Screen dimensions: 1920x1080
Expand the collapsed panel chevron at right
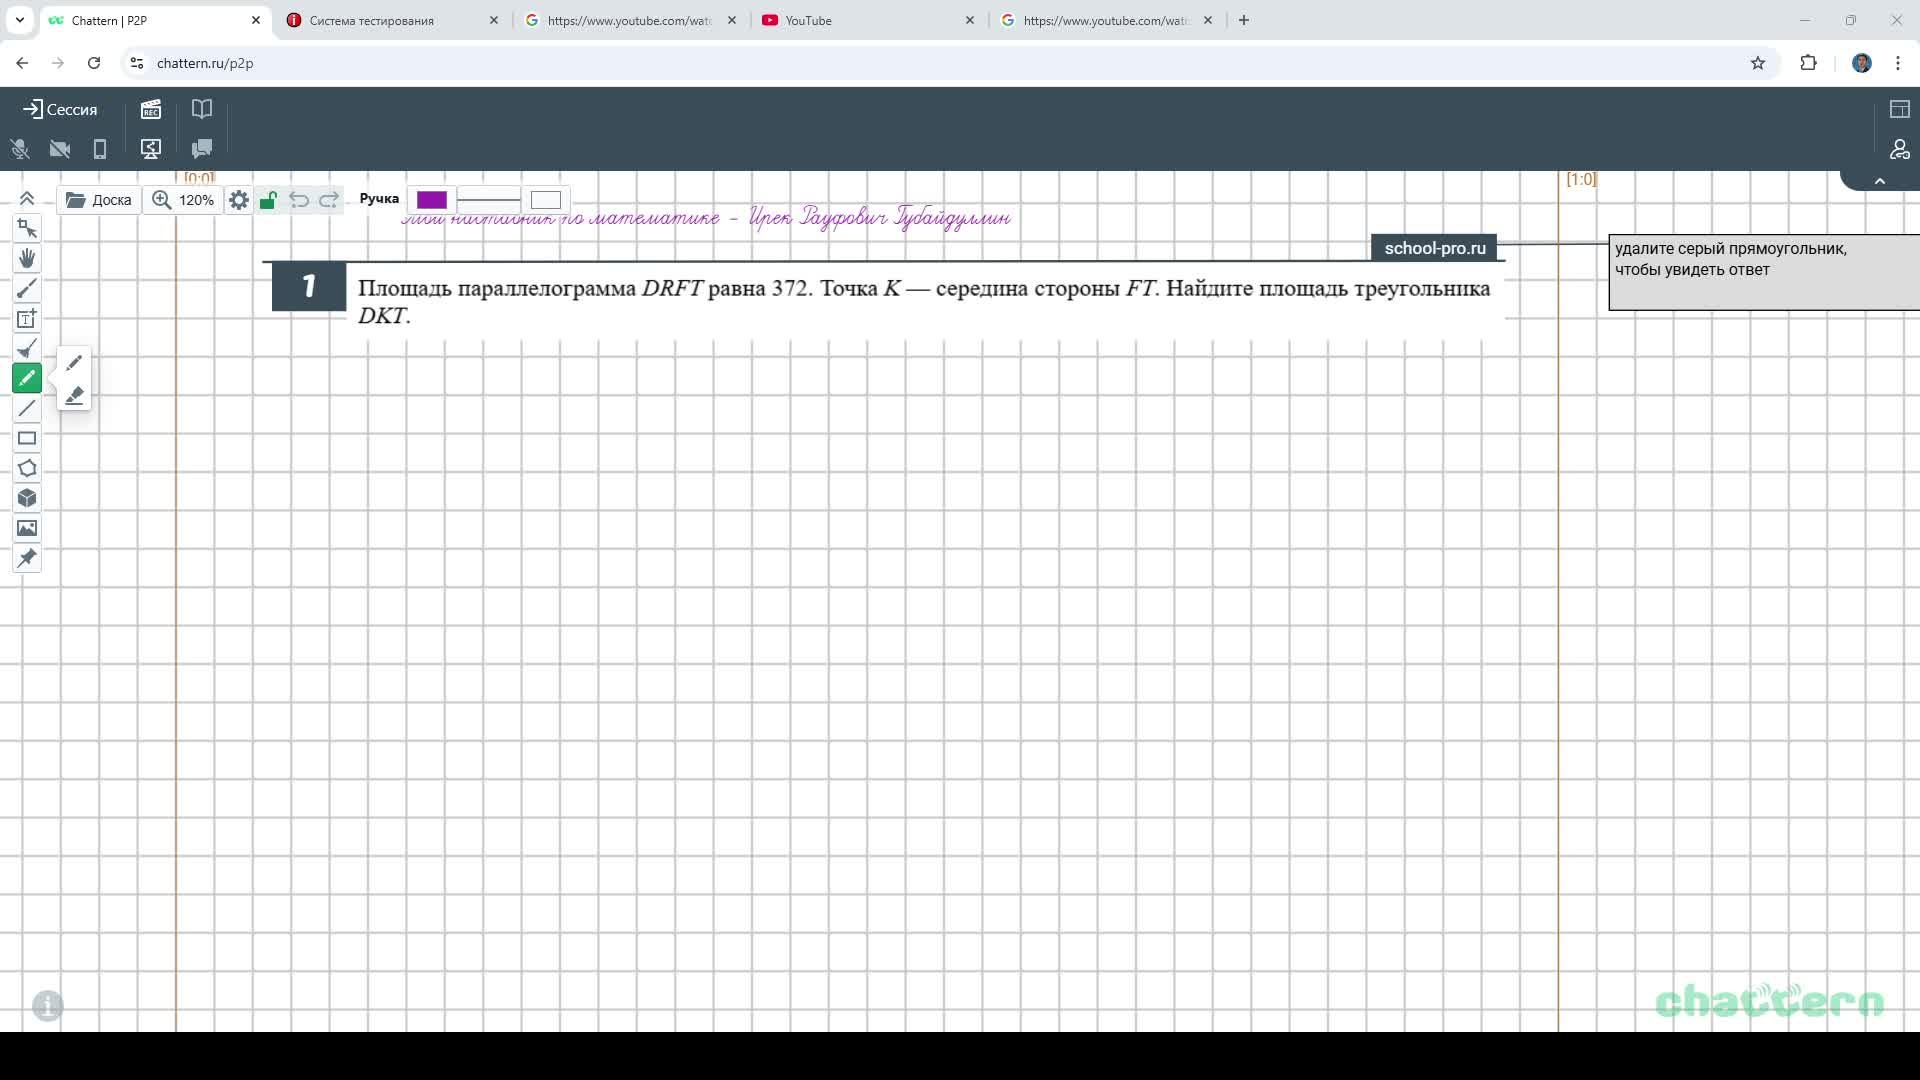point(1880,181)
